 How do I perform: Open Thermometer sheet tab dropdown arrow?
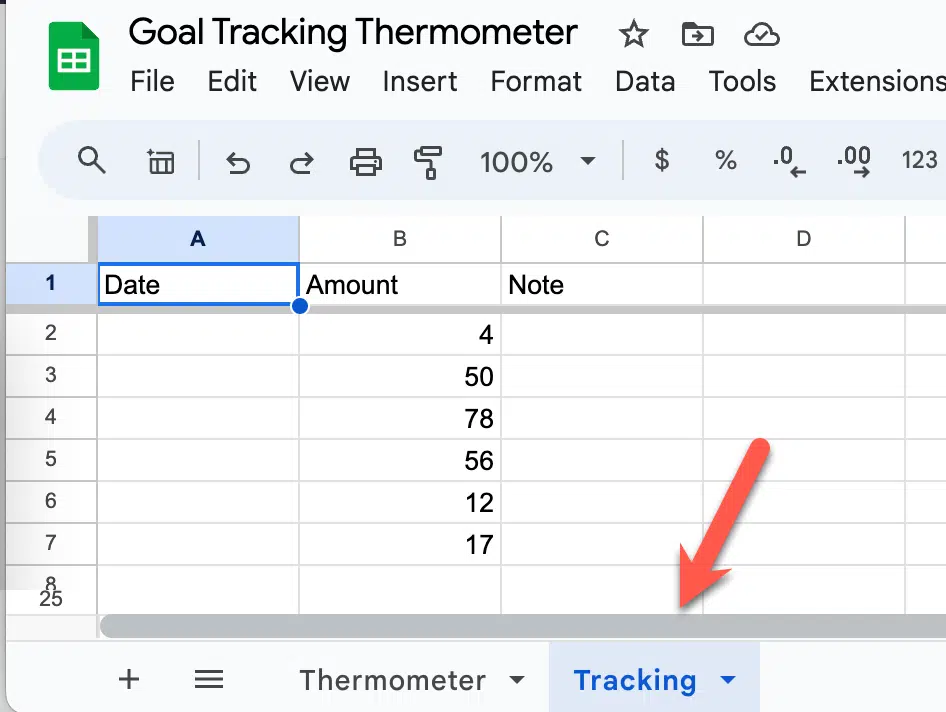click(516, 679)
